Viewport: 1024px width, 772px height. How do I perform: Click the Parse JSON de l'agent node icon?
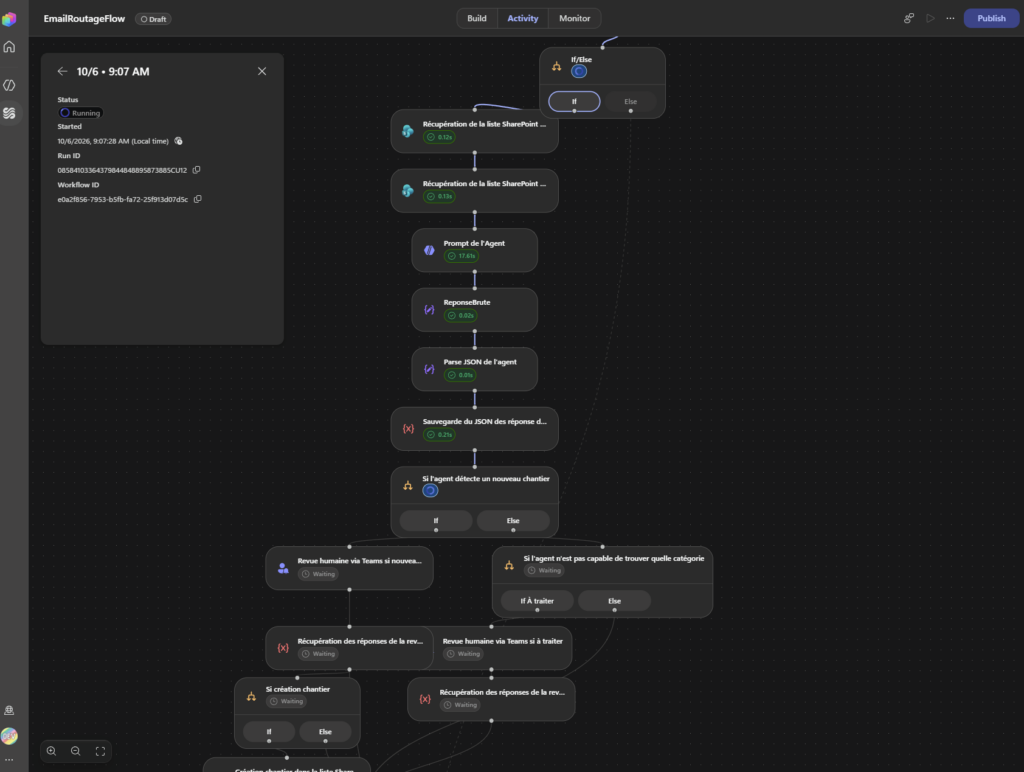429,369
